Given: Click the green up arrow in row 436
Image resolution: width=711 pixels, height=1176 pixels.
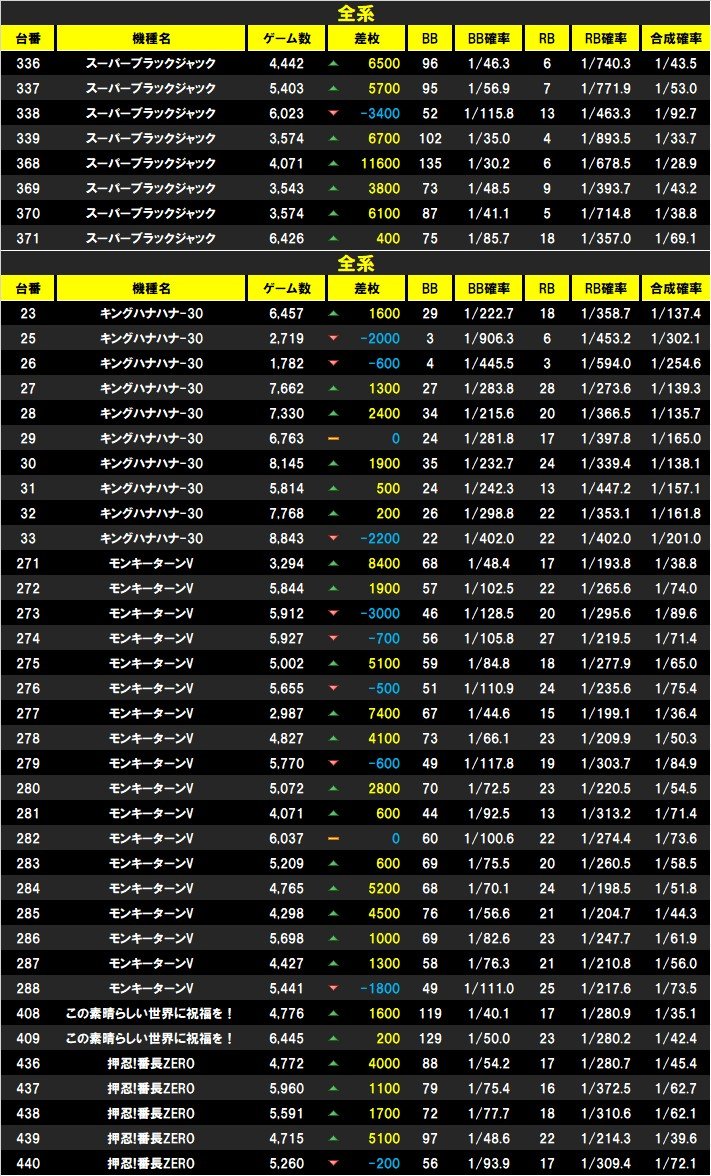Looking at the screenshot, I should [x=334, y=1064].
